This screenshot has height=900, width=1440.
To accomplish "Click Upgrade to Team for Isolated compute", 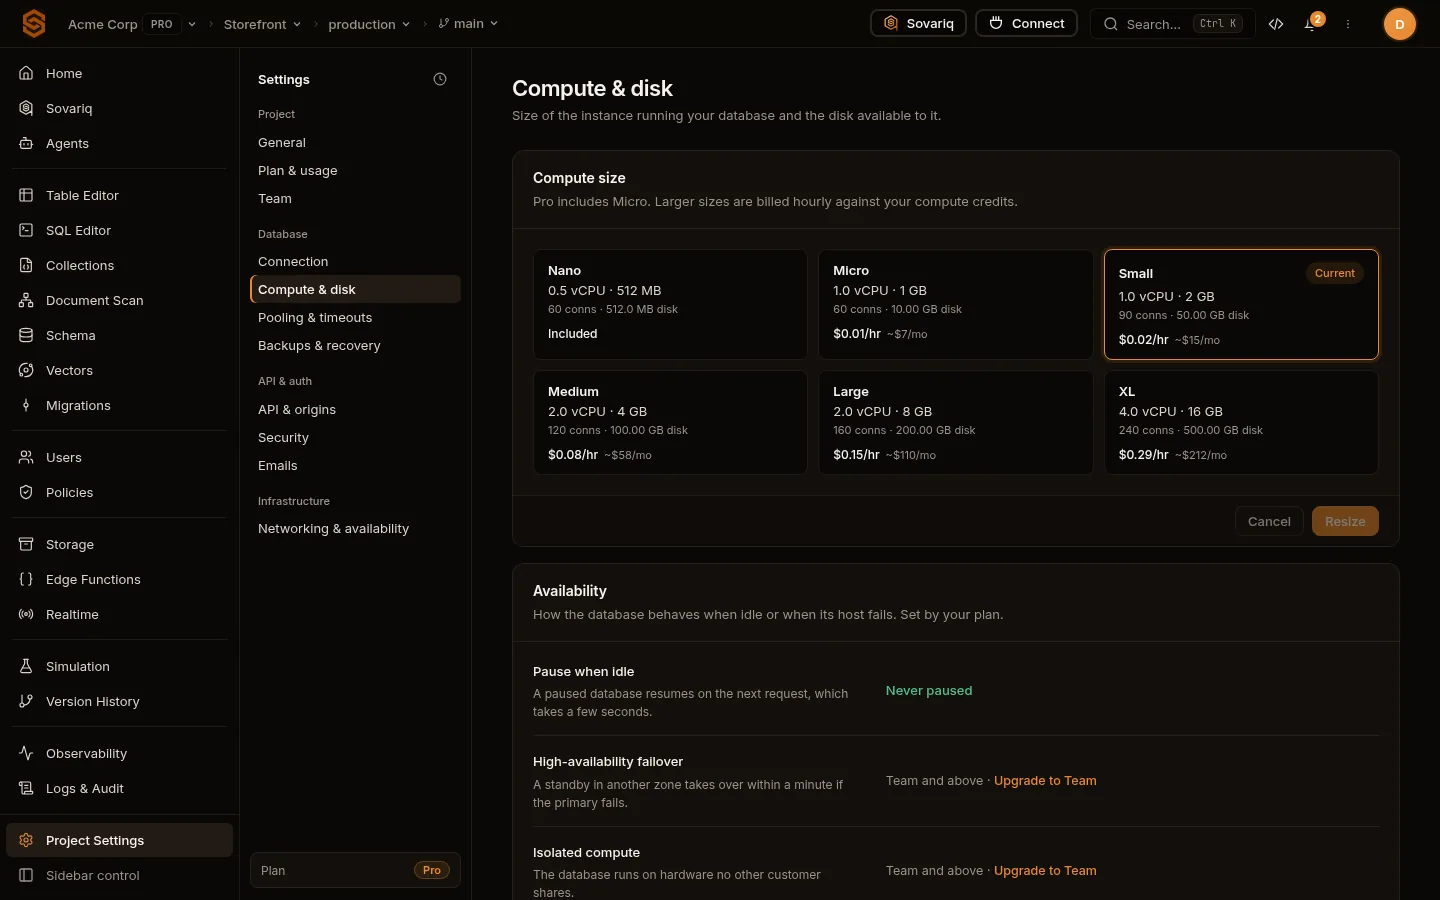I will 1045,871.
